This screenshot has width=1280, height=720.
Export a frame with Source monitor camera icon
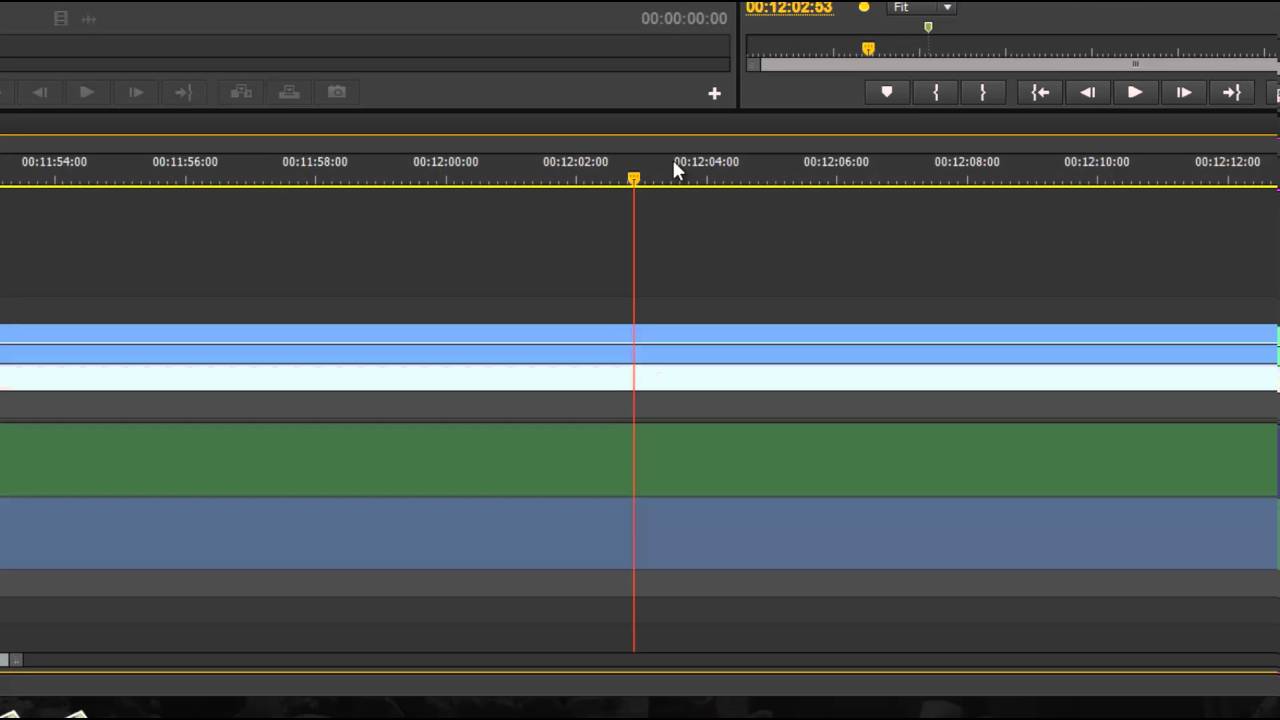pyautogui.click(x=337, y=92)
